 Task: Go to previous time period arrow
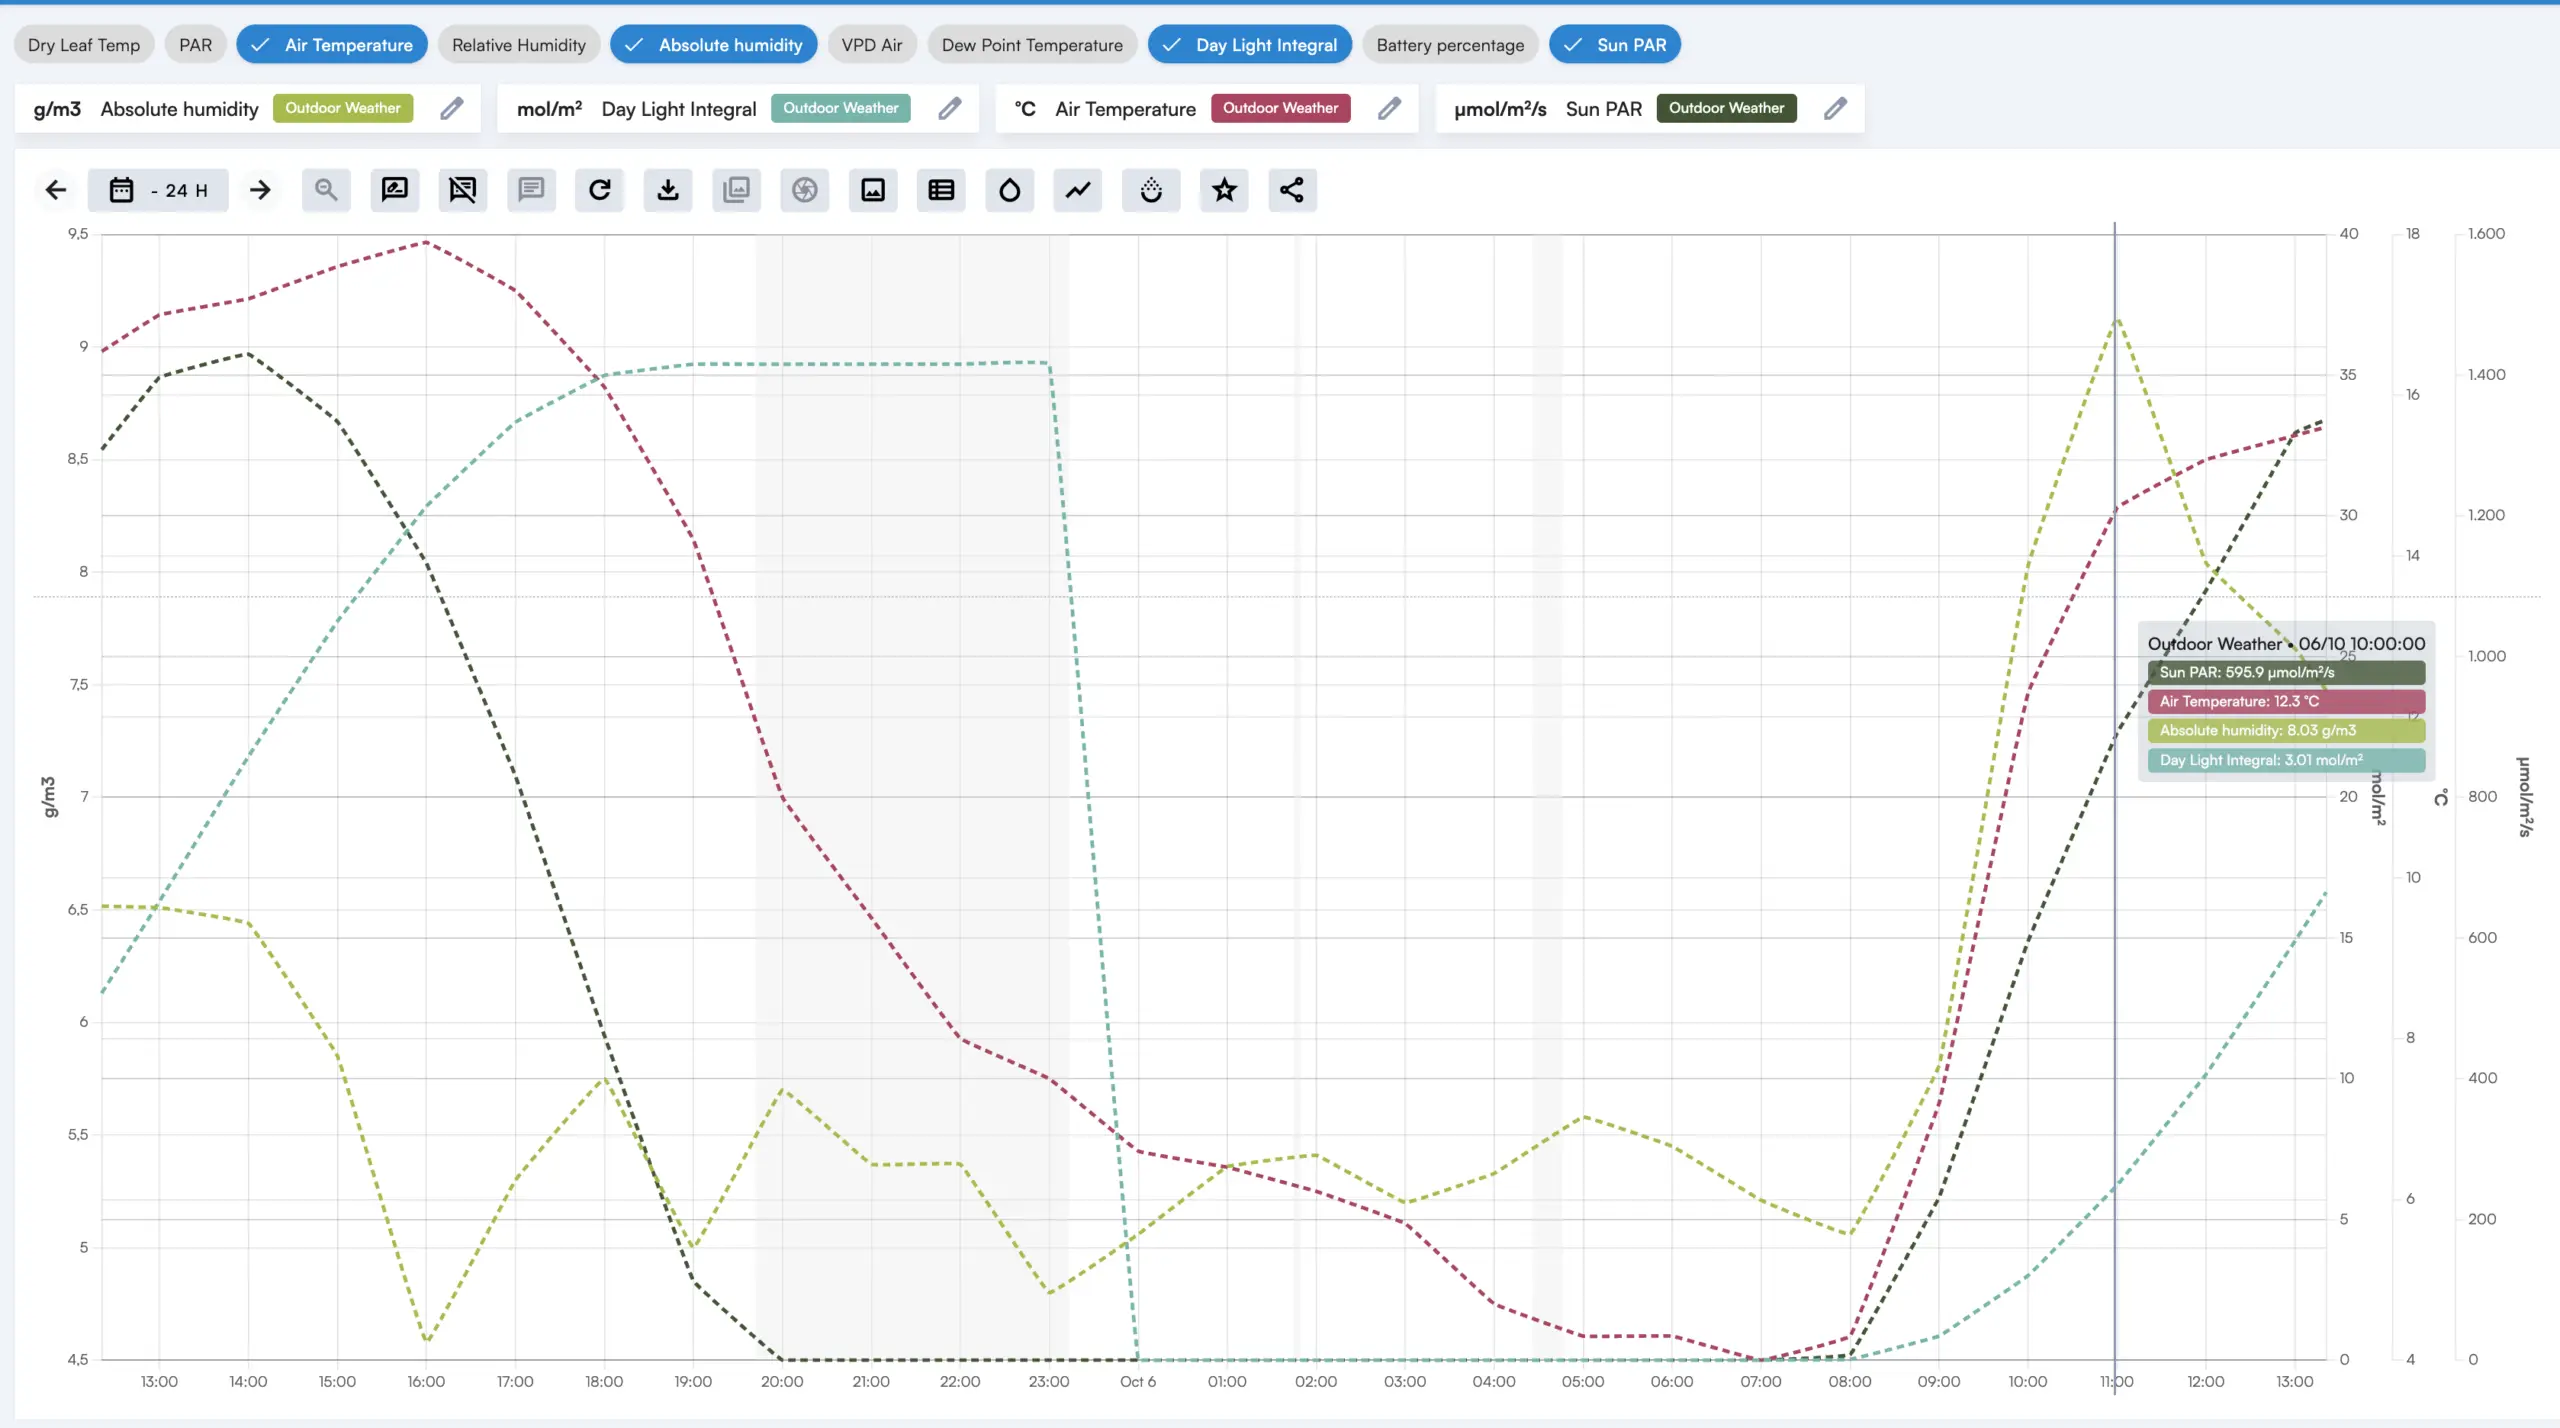(56, 190)
